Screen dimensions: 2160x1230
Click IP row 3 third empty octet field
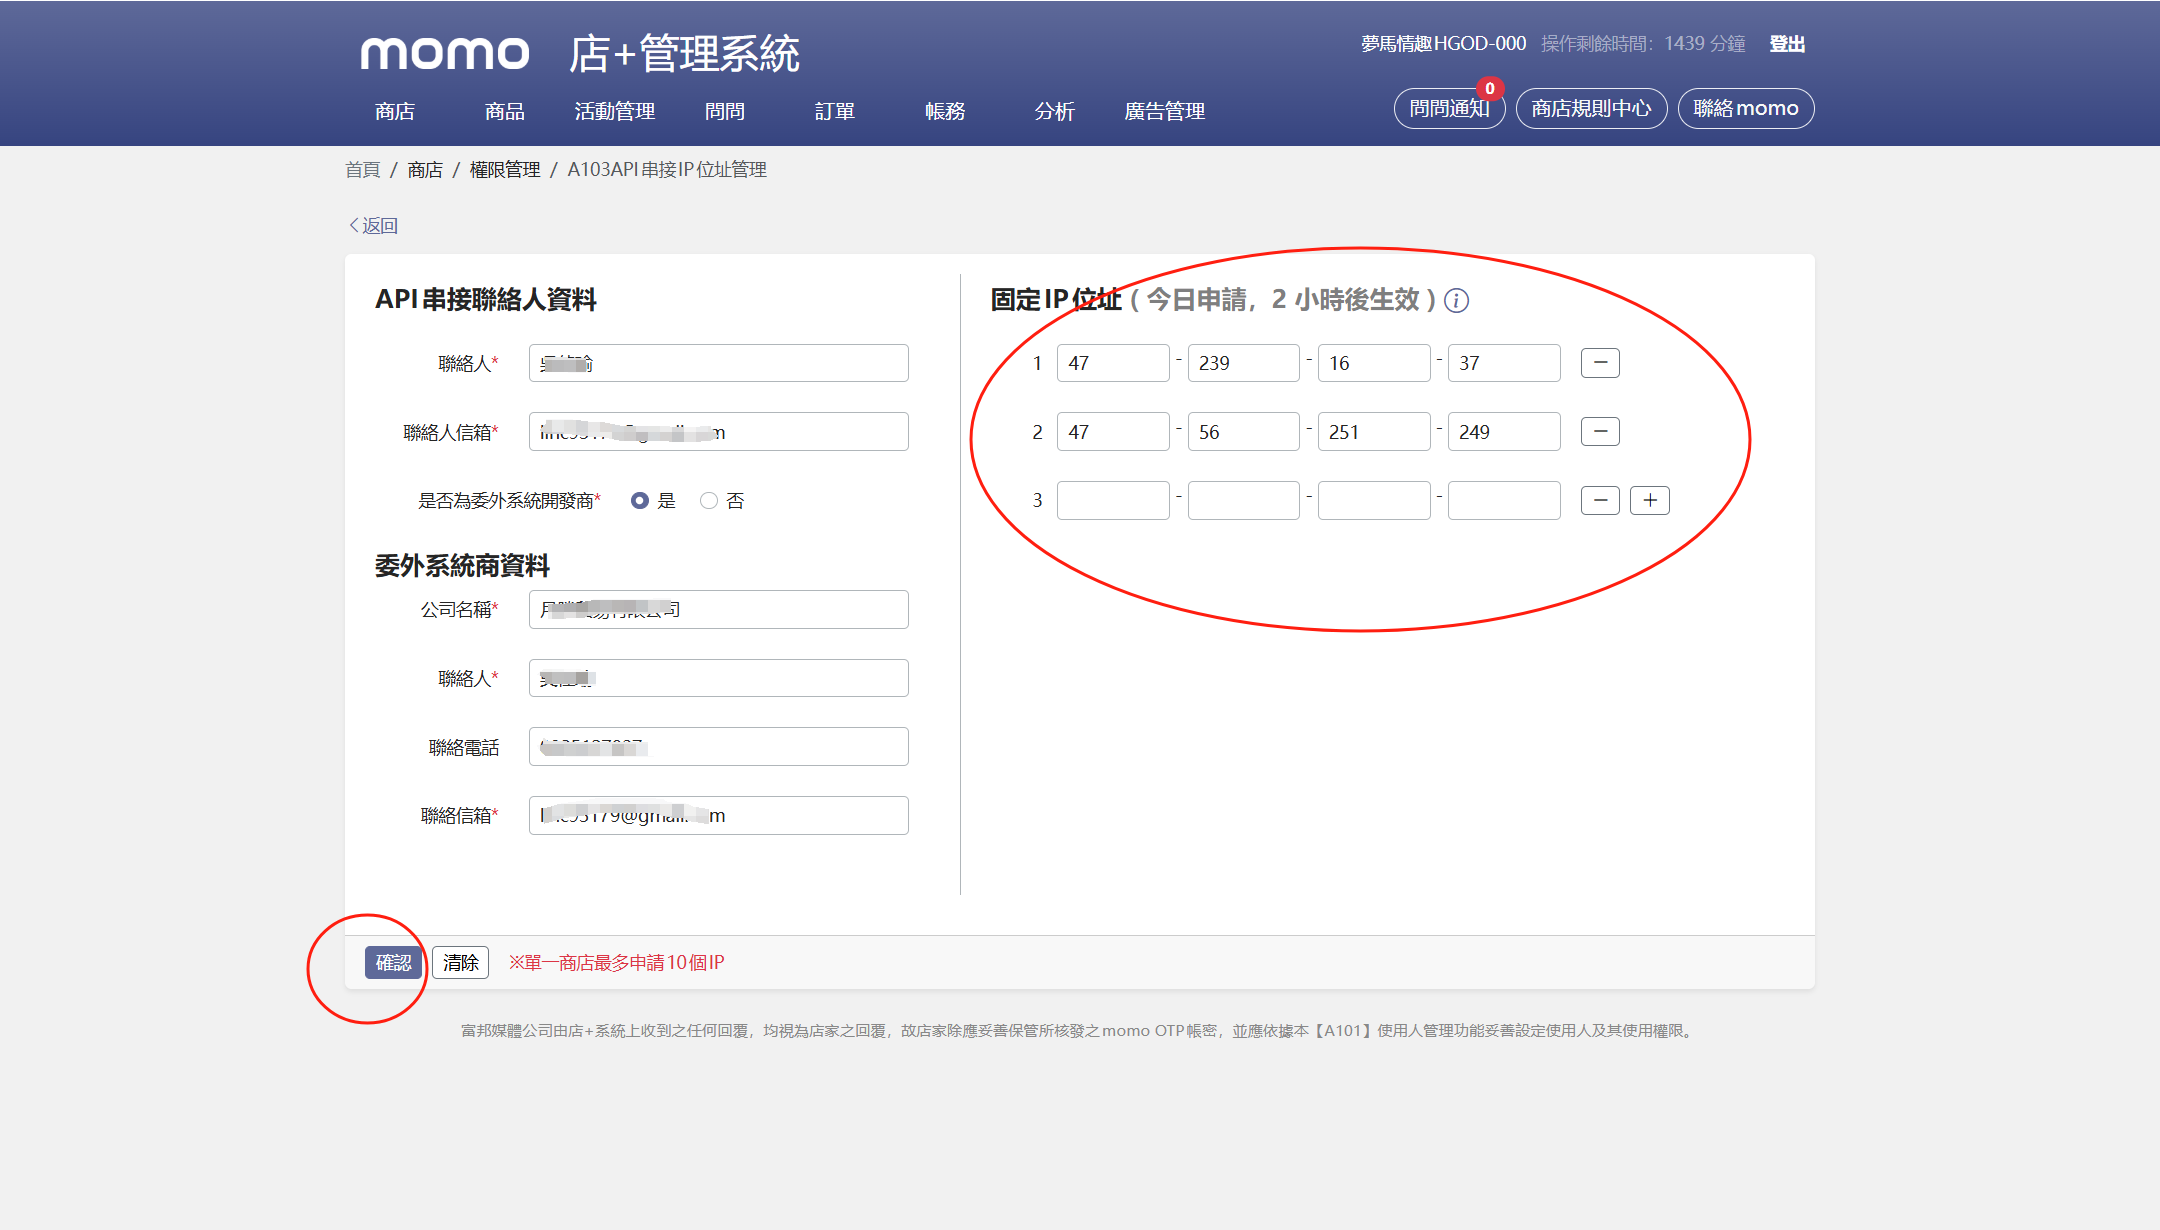[x=1374, y=500]
